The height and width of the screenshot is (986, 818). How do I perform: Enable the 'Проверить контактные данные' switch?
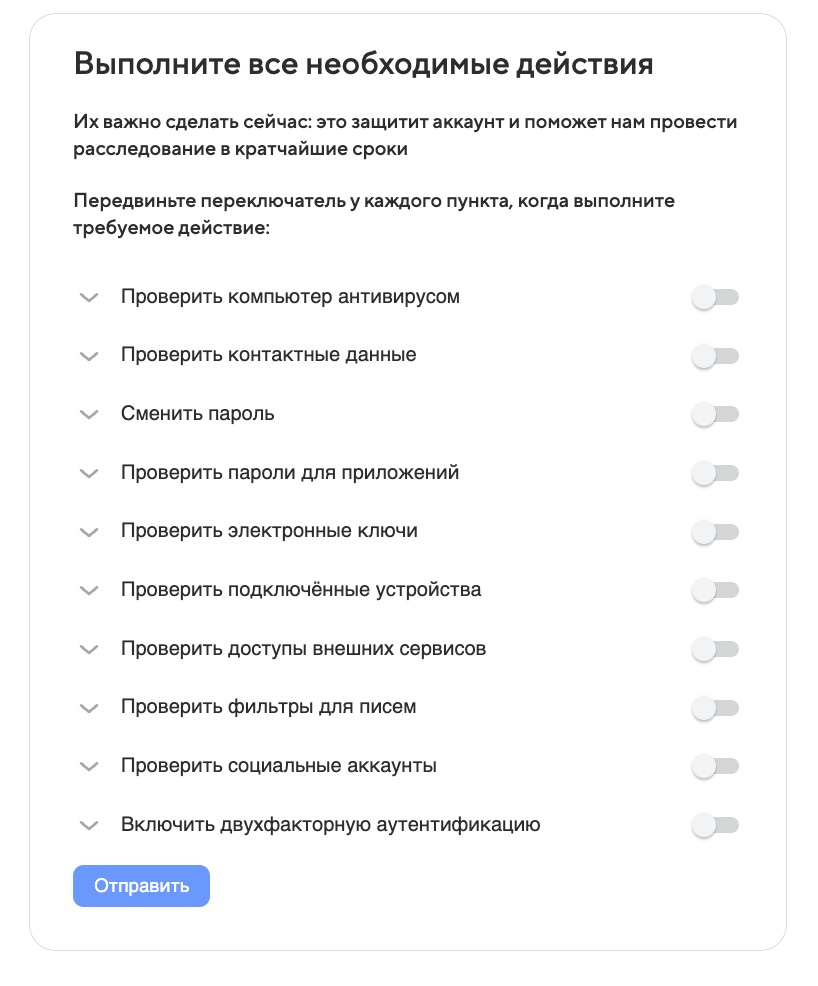point(714,356)
